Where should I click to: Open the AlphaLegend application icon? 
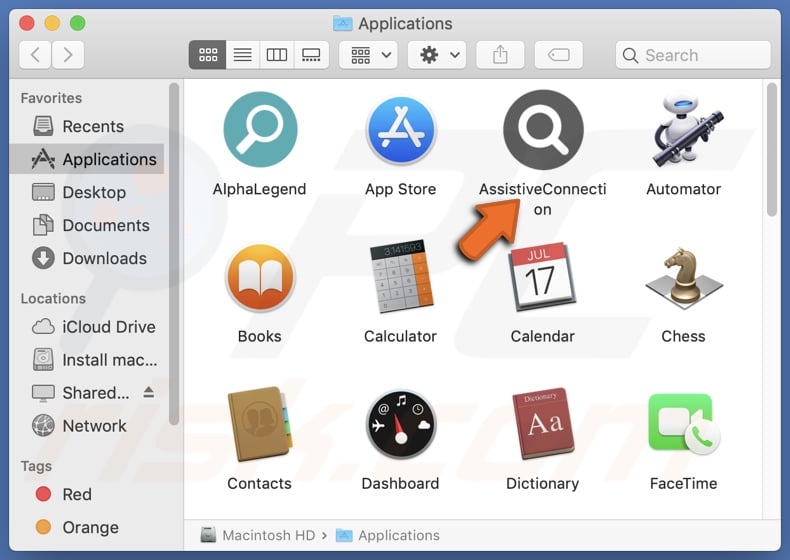tap(260, 130)
